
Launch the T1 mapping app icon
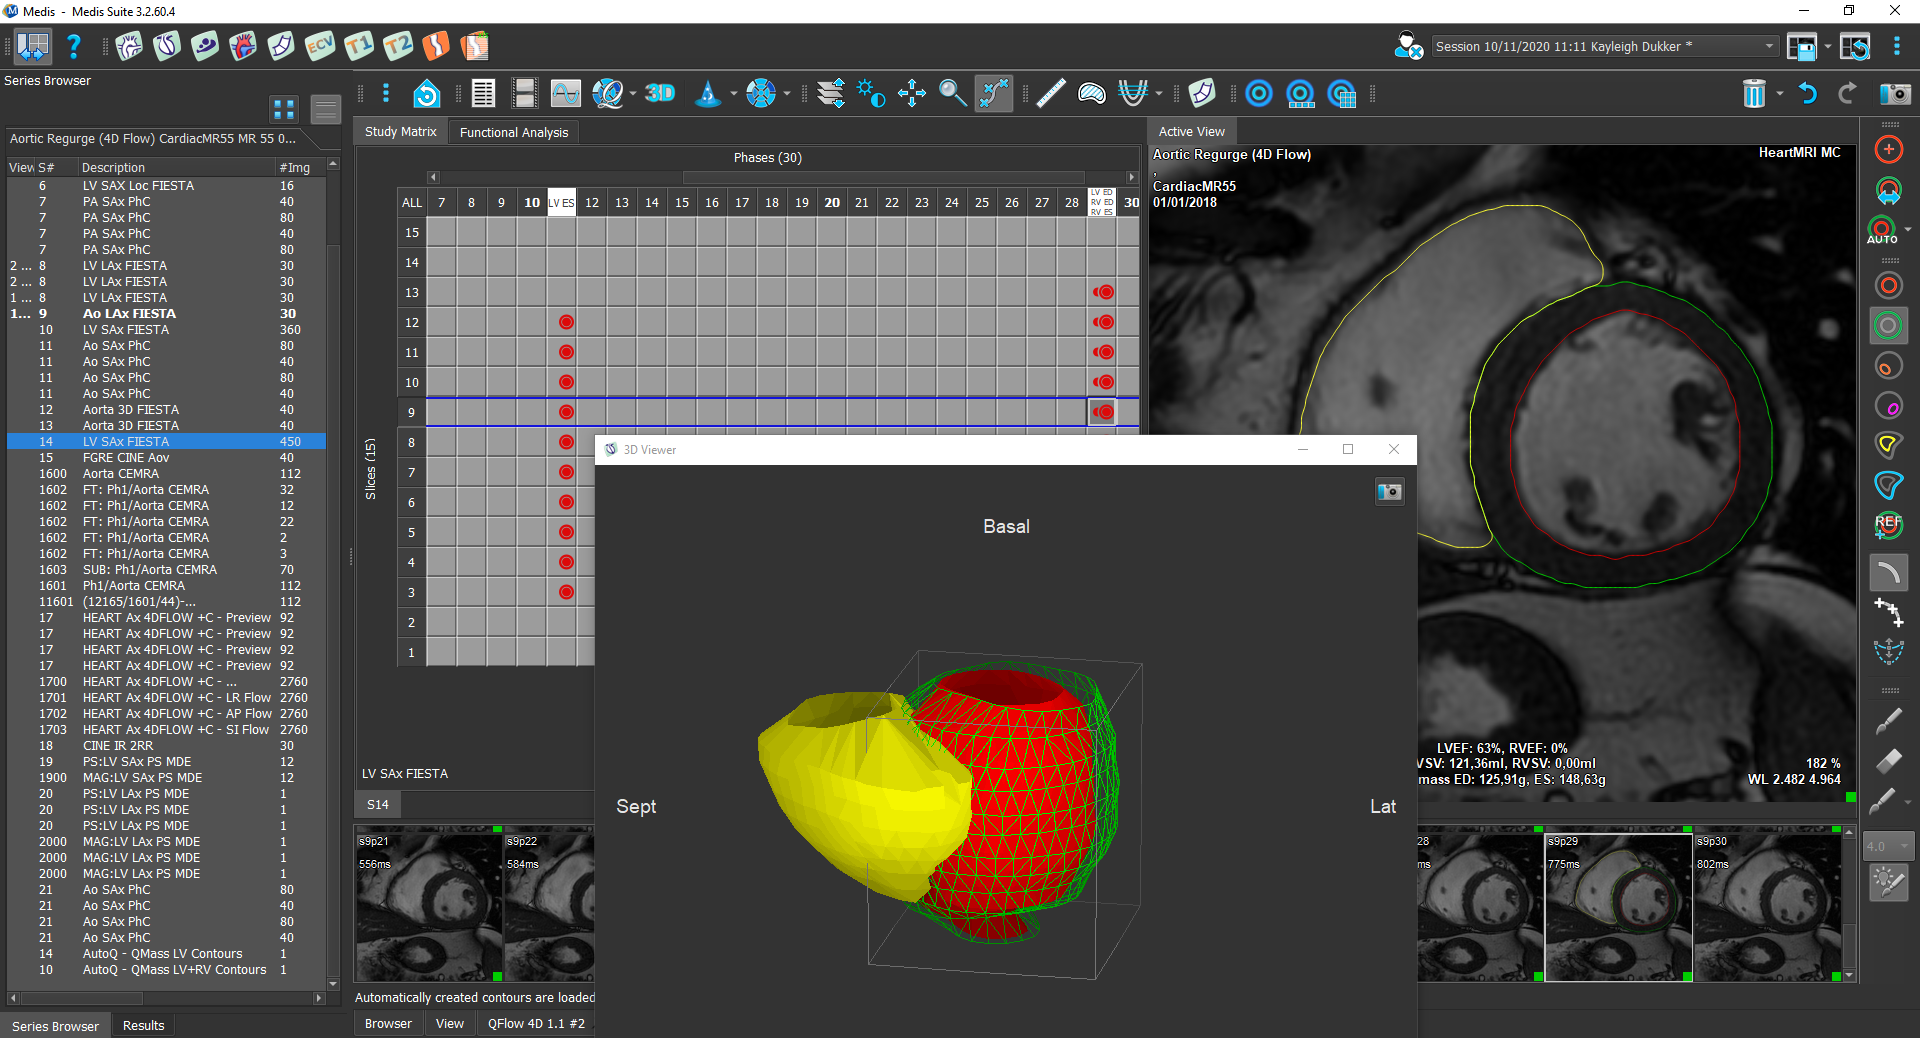point(359,46)
